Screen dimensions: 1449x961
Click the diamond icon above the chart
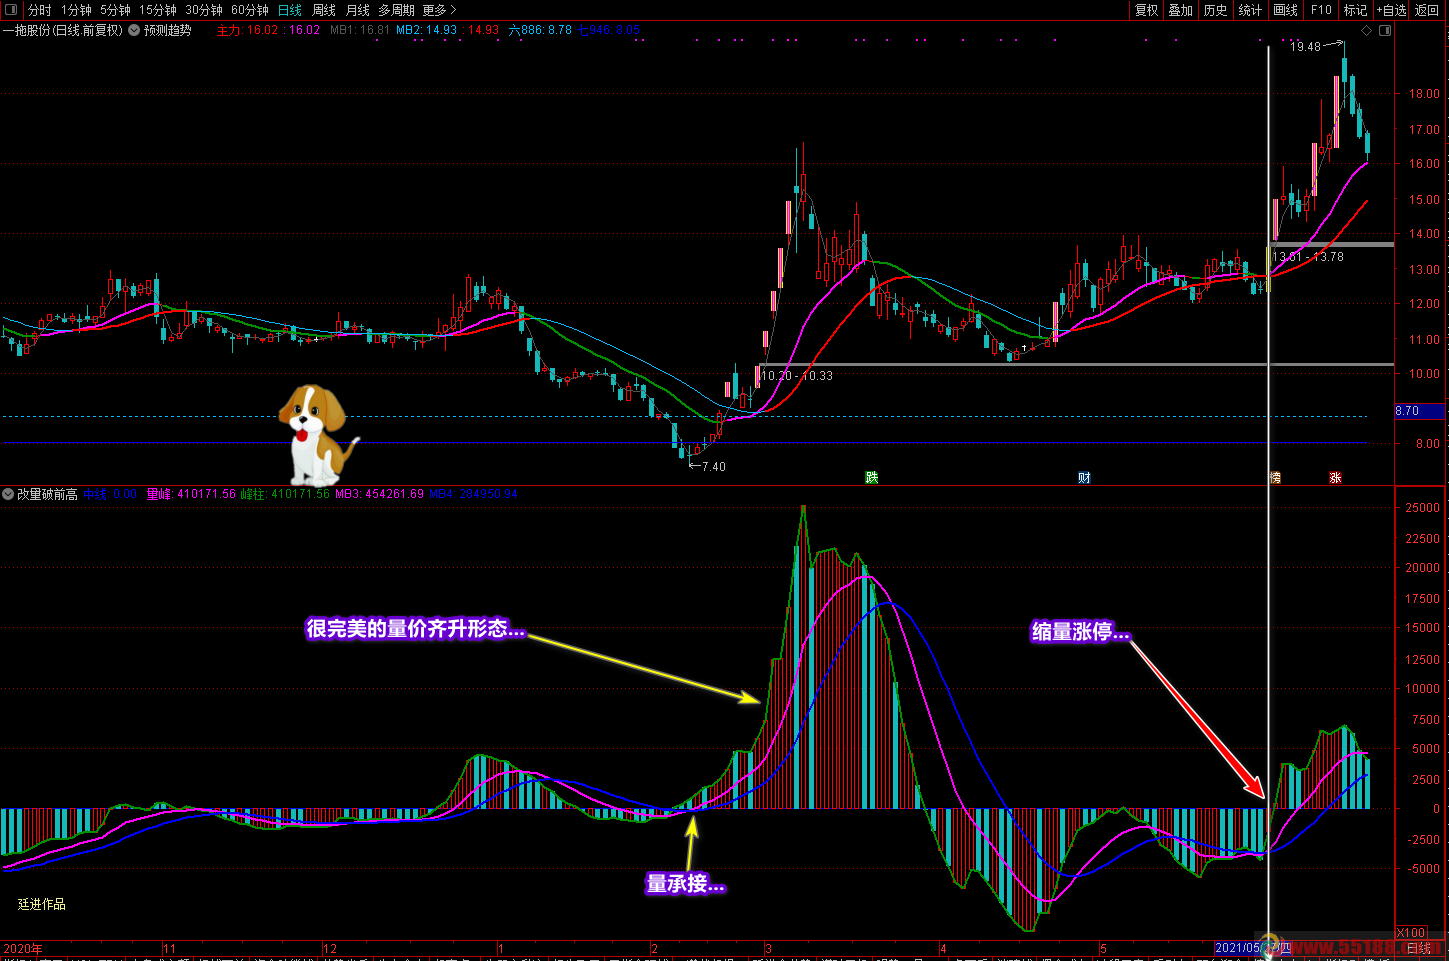tap(1367, 31)
